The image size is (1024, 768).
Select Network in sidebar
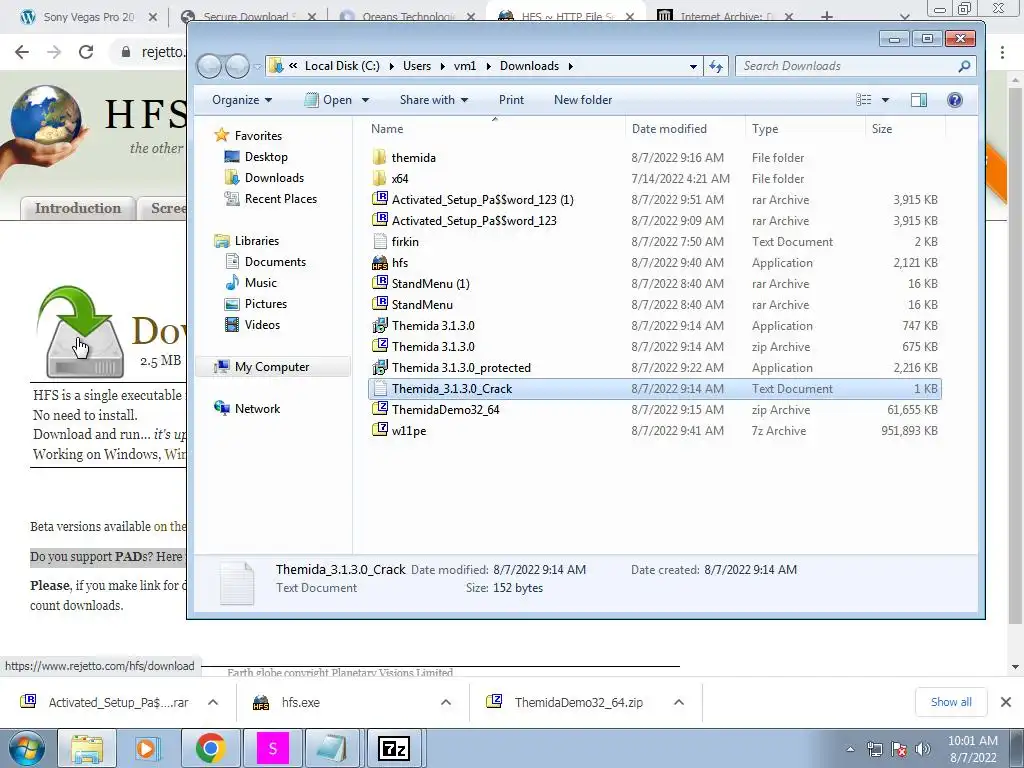[x=257, y=409]
